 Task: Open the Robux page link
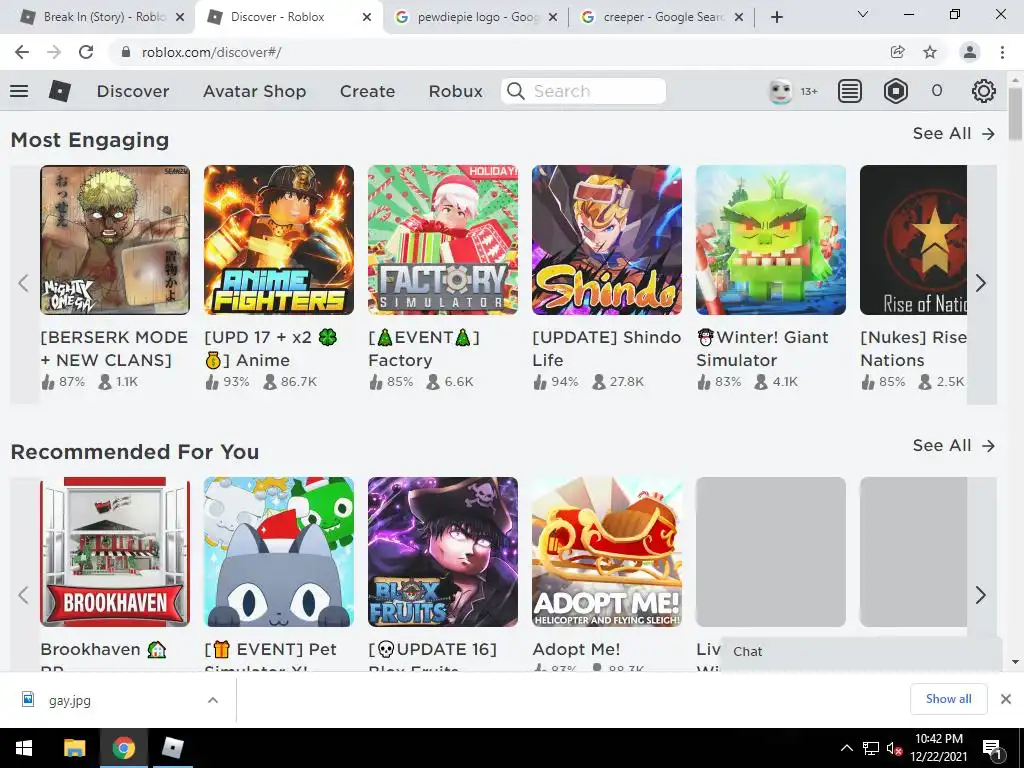(x=455, y=91)
